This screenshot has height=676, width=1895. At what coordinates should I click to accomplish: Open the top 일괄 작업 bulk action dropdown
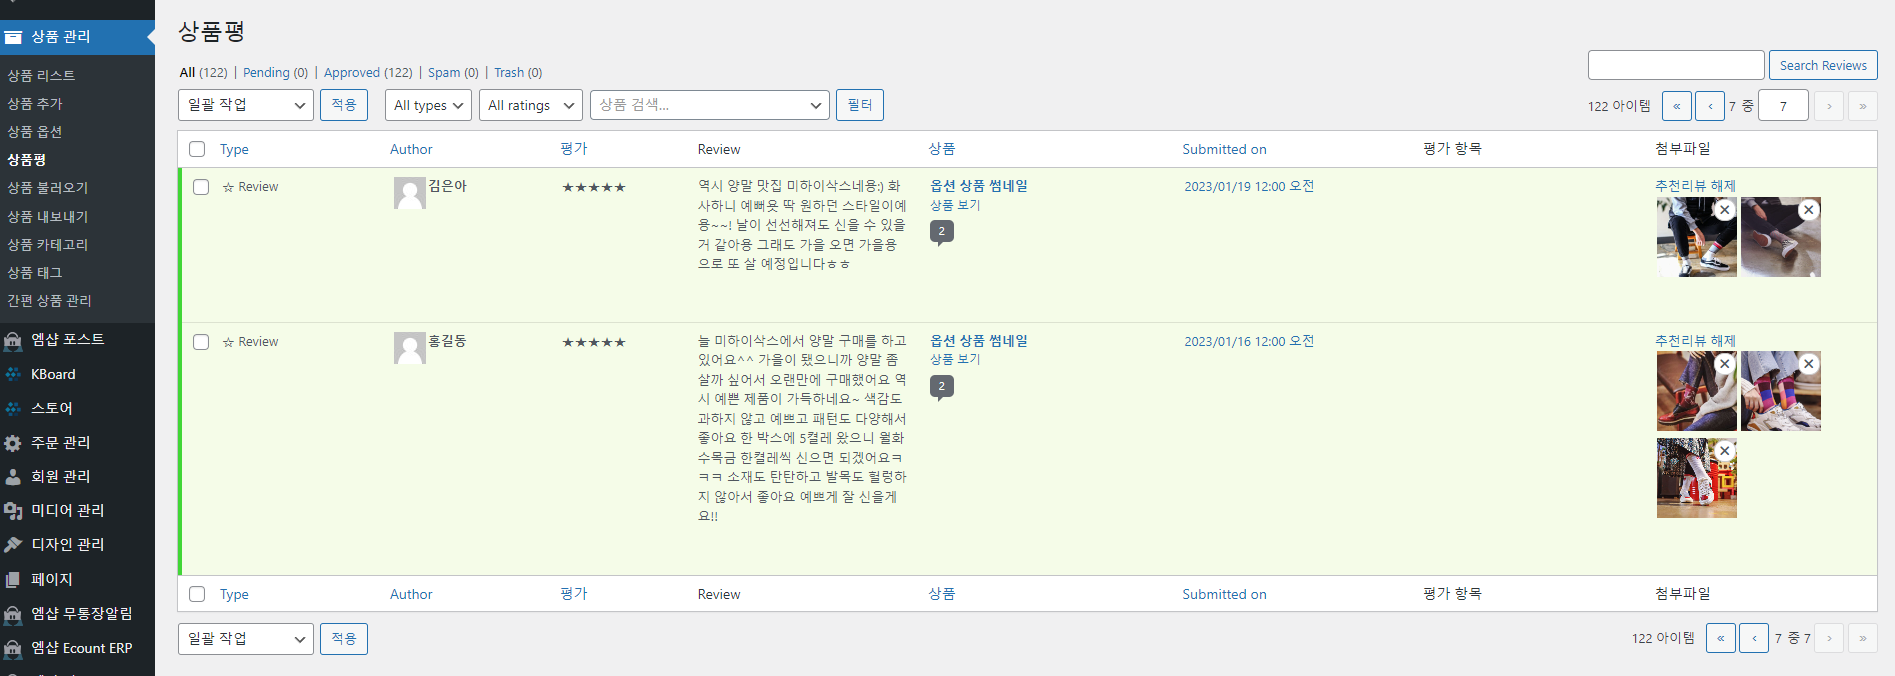[x=246, y=105]
